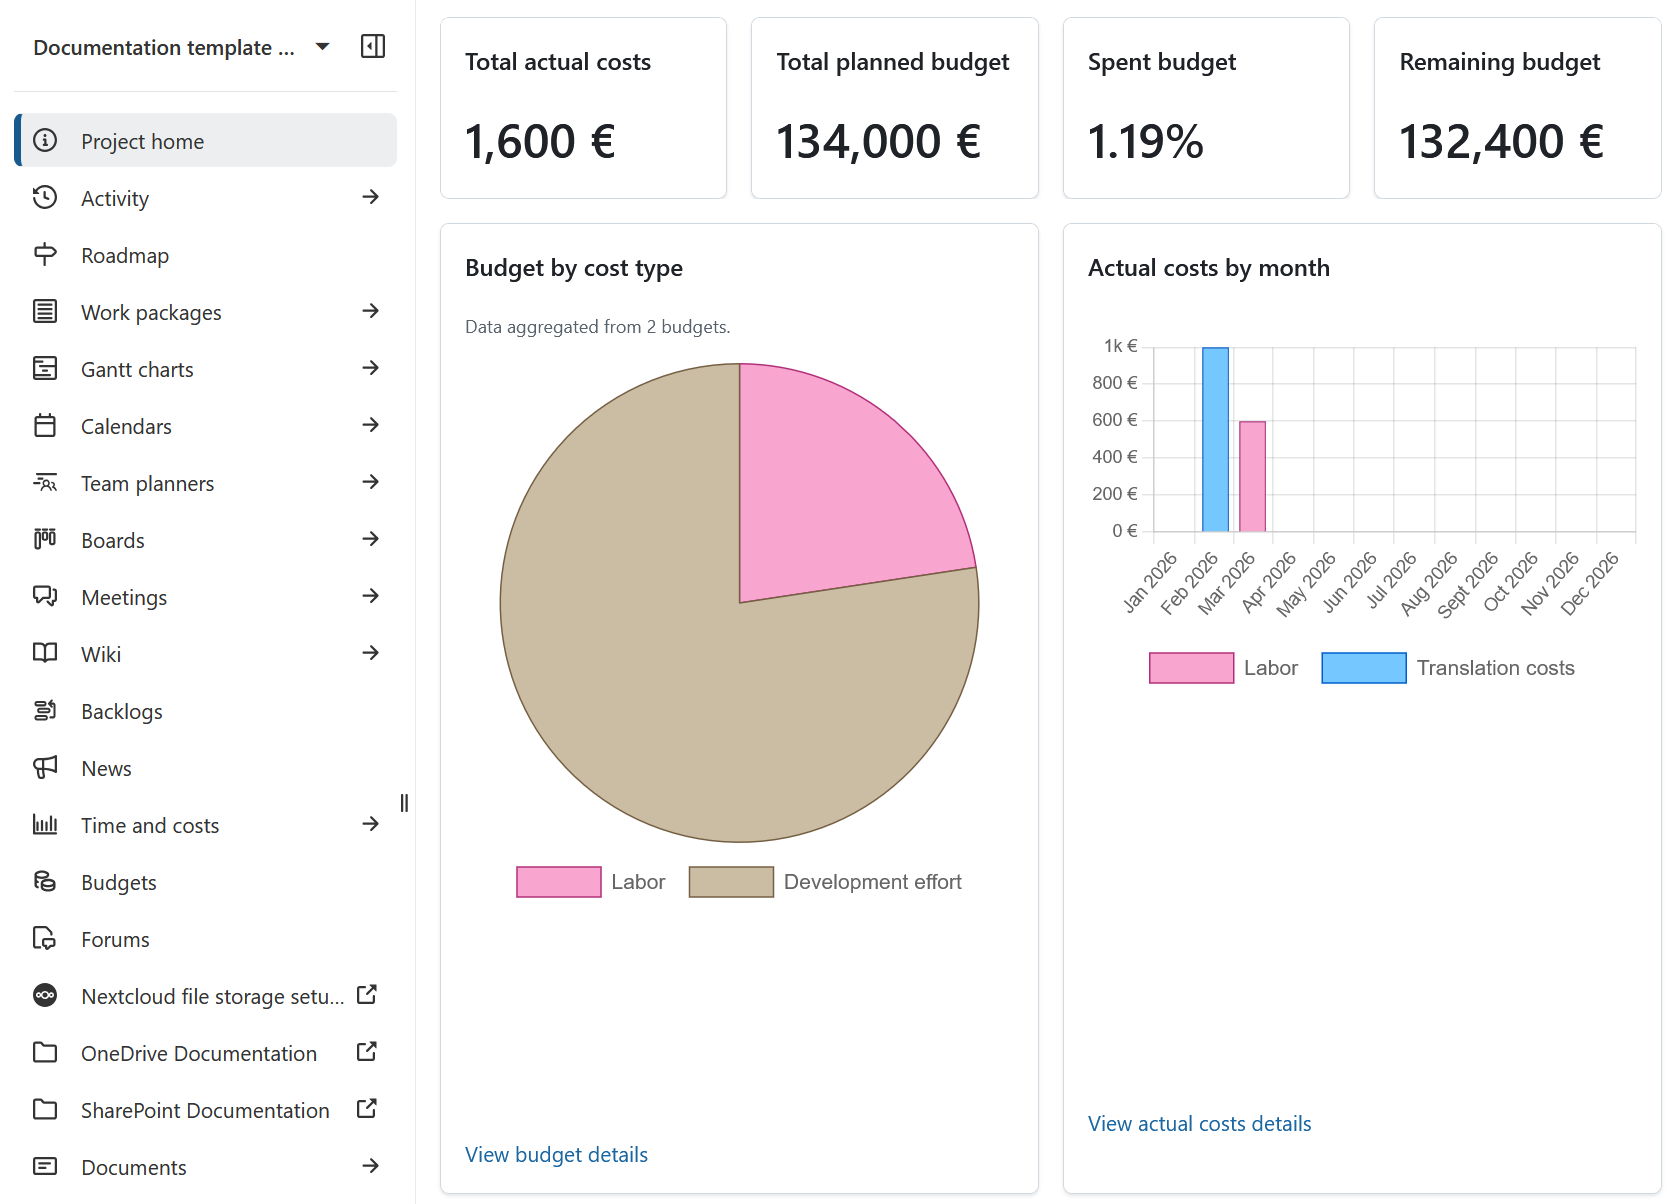Click the Feb 2026 translation costs bar
Screen dimensions: 1672x1204
point(1214,440)
